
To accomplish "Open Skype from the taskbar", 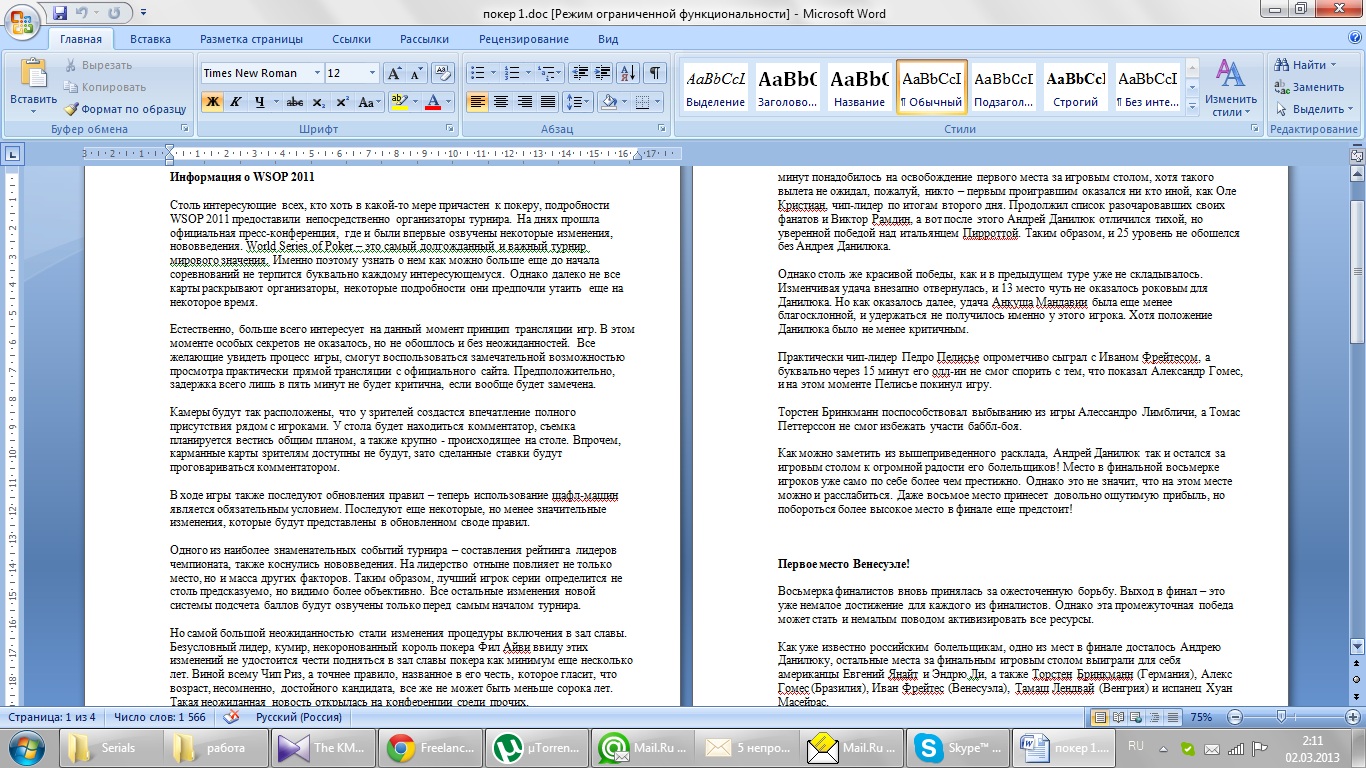I will pyautogui.click(x=962, y=747).
